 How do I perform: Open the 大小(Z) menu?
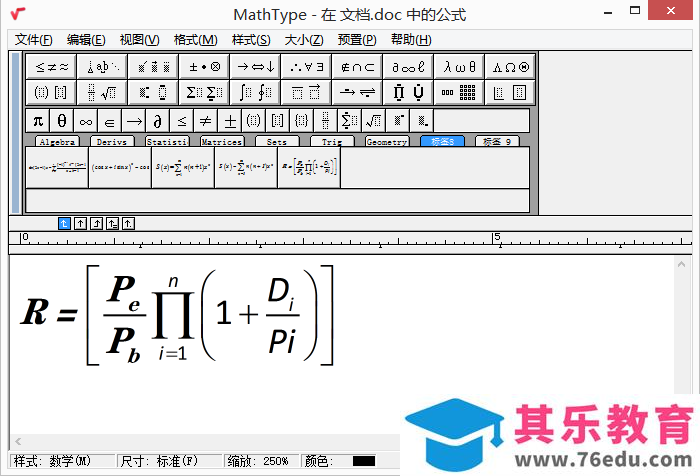coord(304,40)
